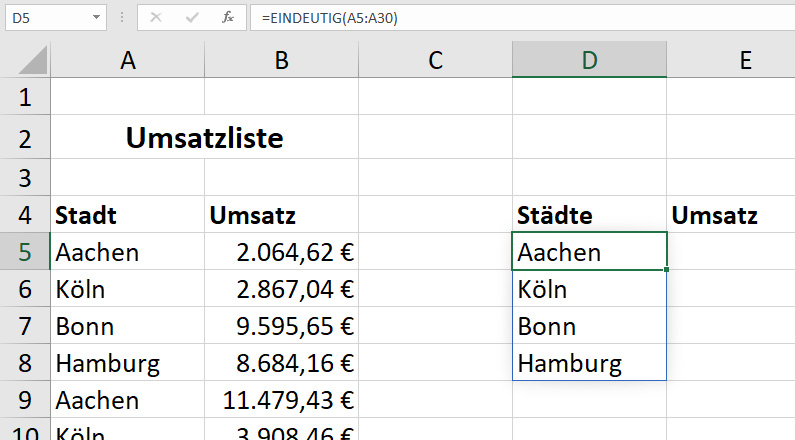Click the Köln cell in row 6 column A
Viewport: 795px width, 440px height.
[x=127, y=289]
